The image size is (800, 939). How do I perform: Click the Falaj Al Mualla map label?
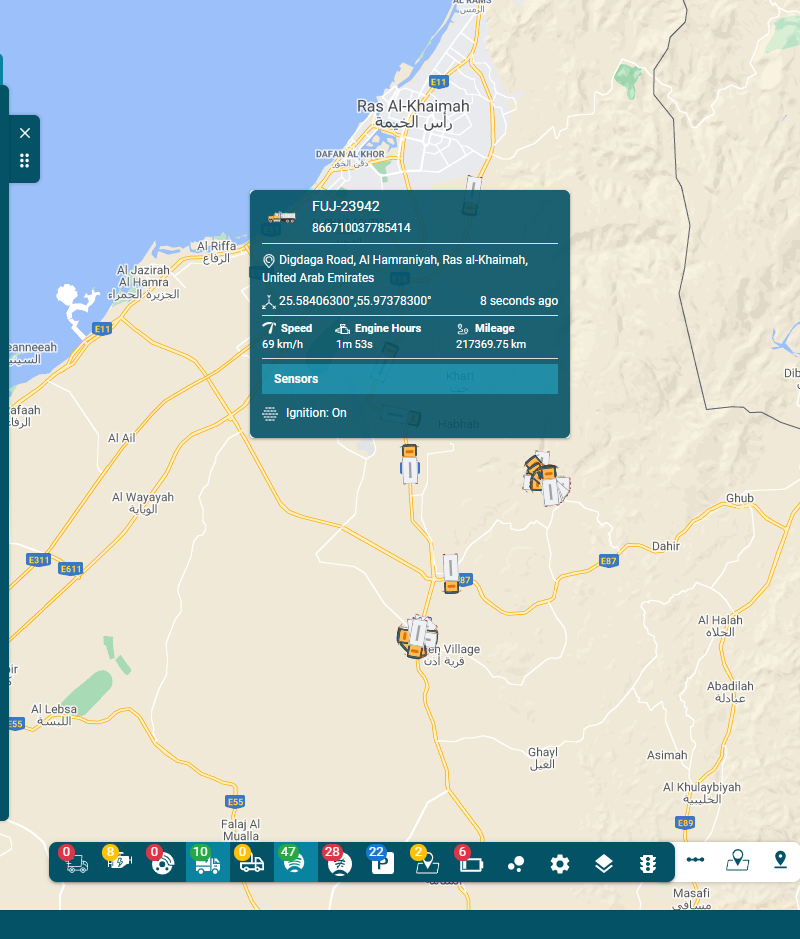pos(241,830)
